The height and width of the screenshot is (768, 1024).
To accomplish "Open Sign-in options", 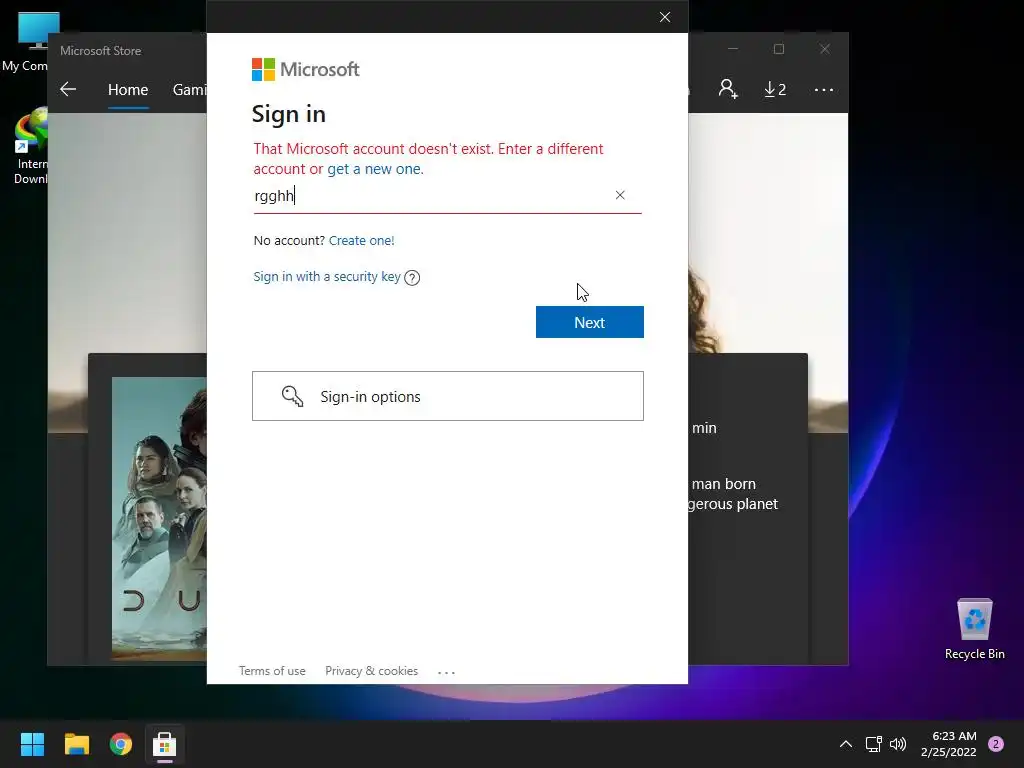I will coord(447,396).
